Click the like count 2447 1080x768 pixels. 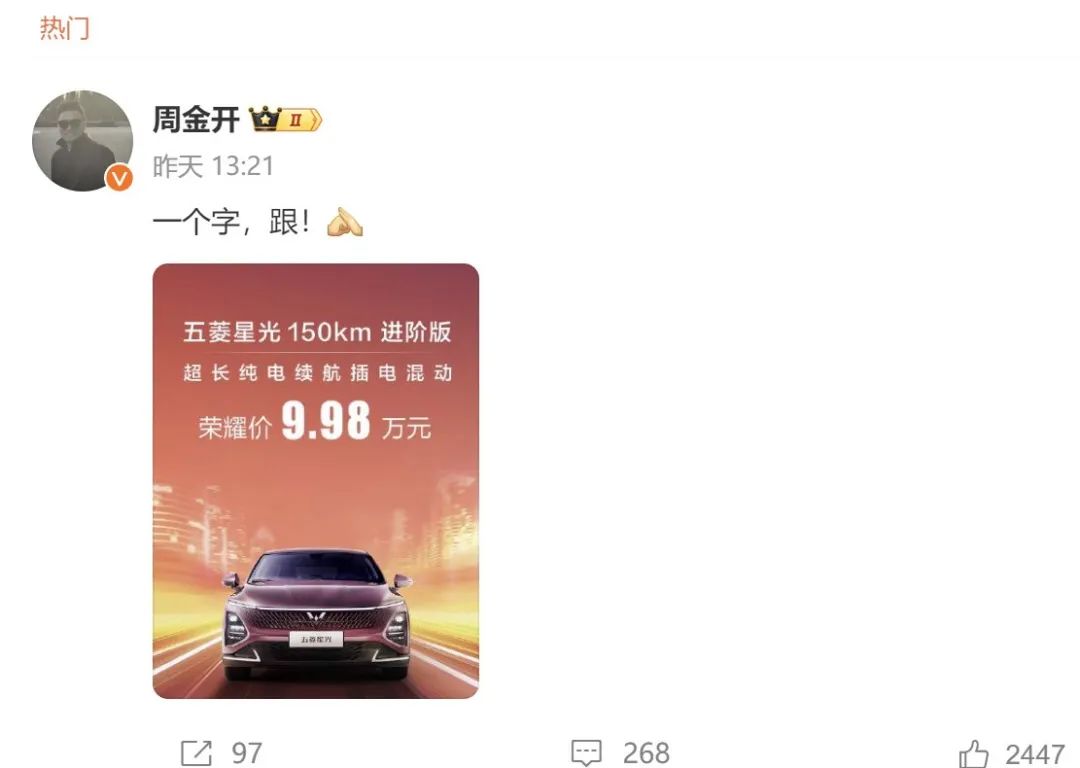point(1035,754)
